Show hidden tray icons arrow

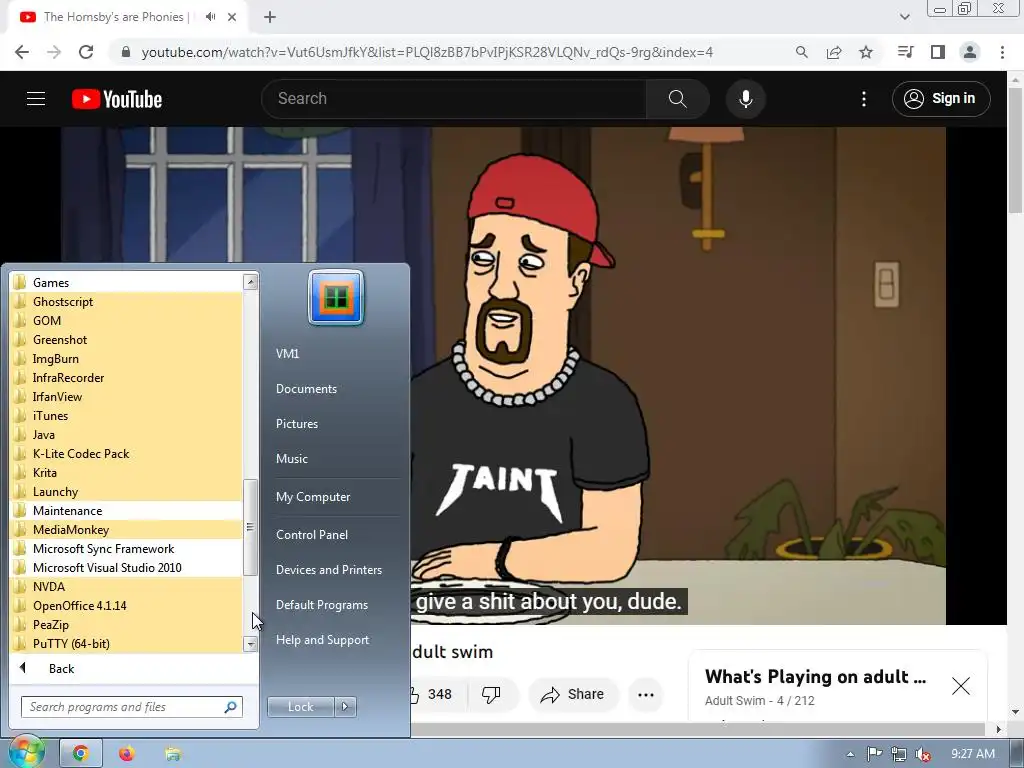[850, 754]
